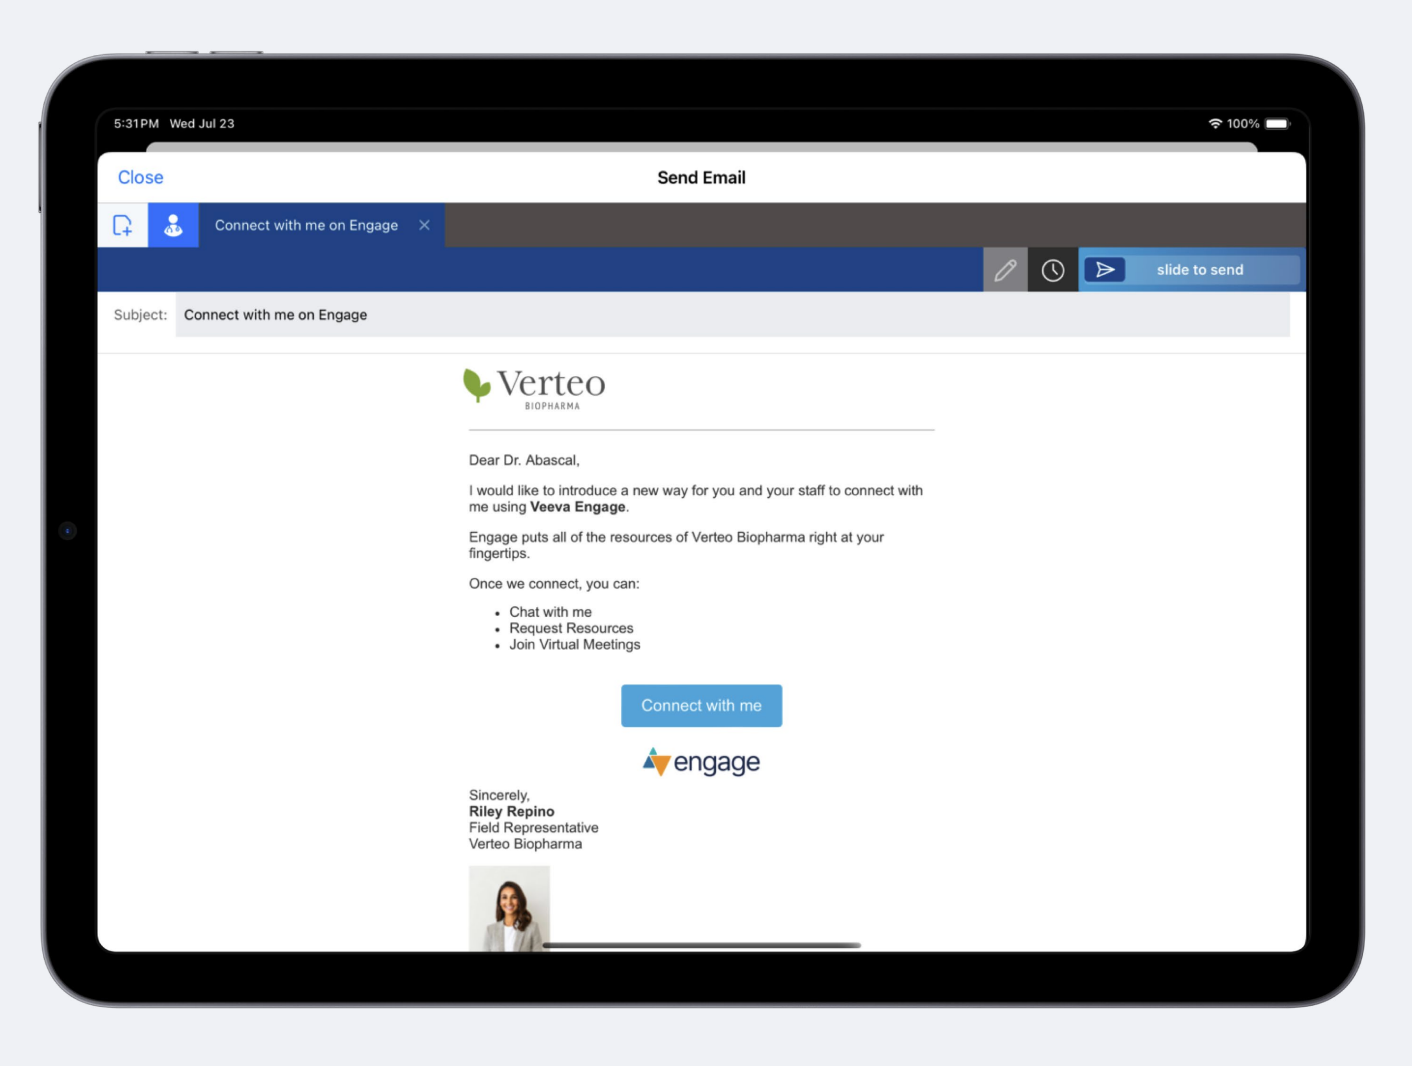Tap the 5:31 PM clock in status bar
1412x1066 pixels.
click(x=136, y=124)
